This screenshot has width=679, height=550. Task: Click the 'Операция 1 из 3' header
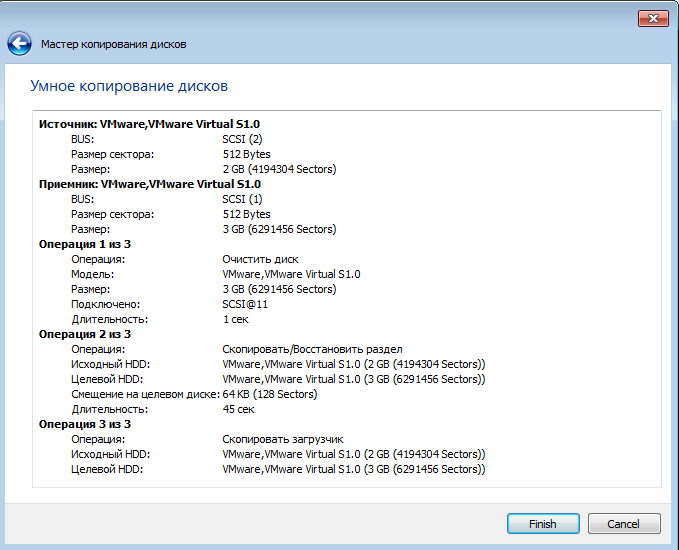click(x=85, y=244)
